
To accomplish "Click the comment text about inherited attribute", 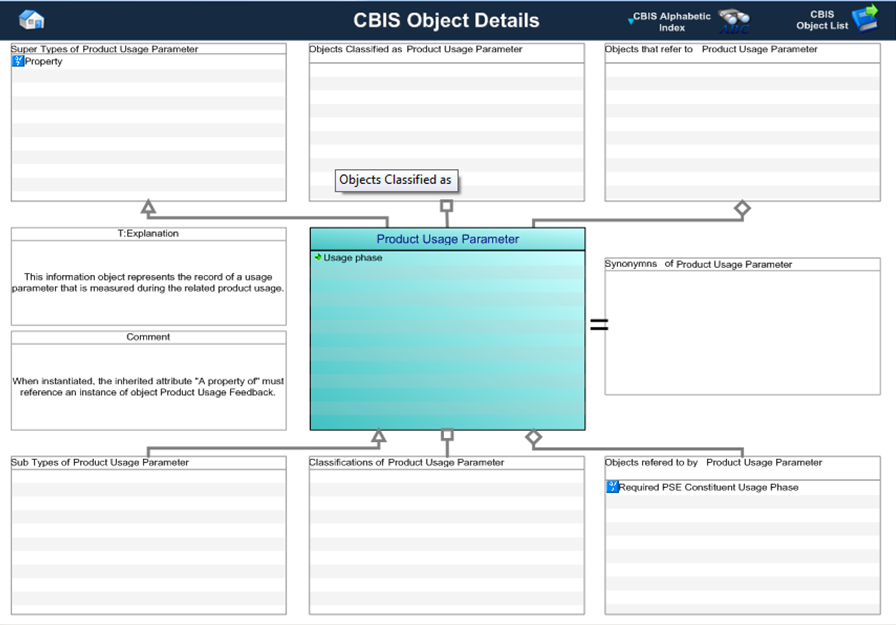I will [148, 387].
